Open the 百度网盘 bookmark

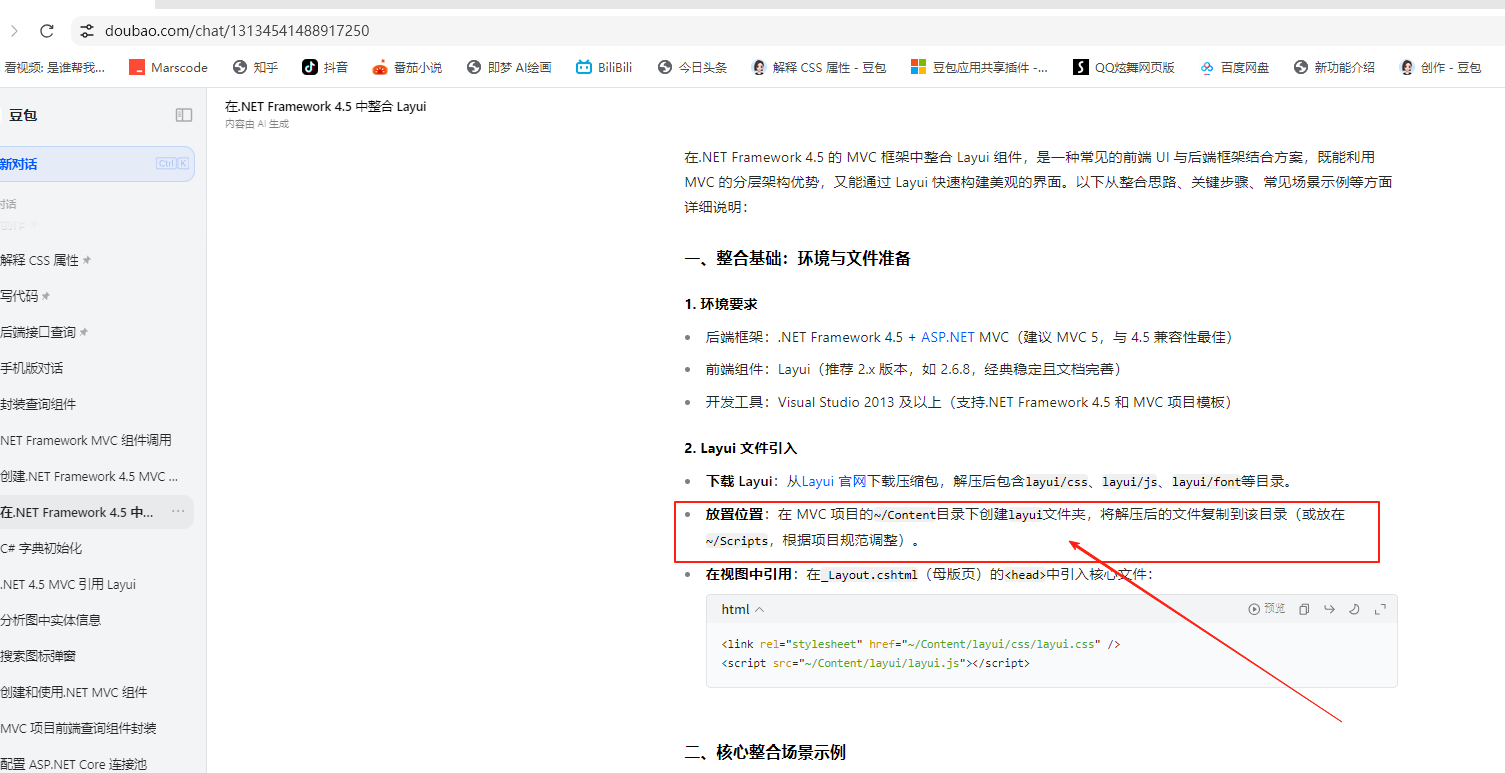[x=1235, y=67]
